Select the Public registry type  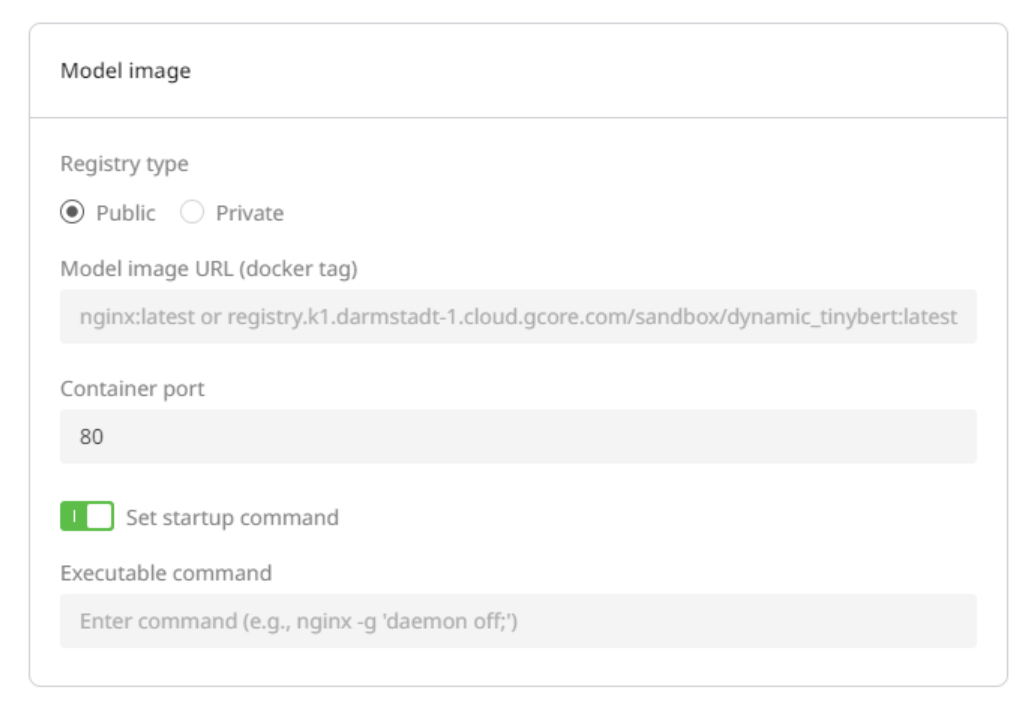click(x=72, y=212)
